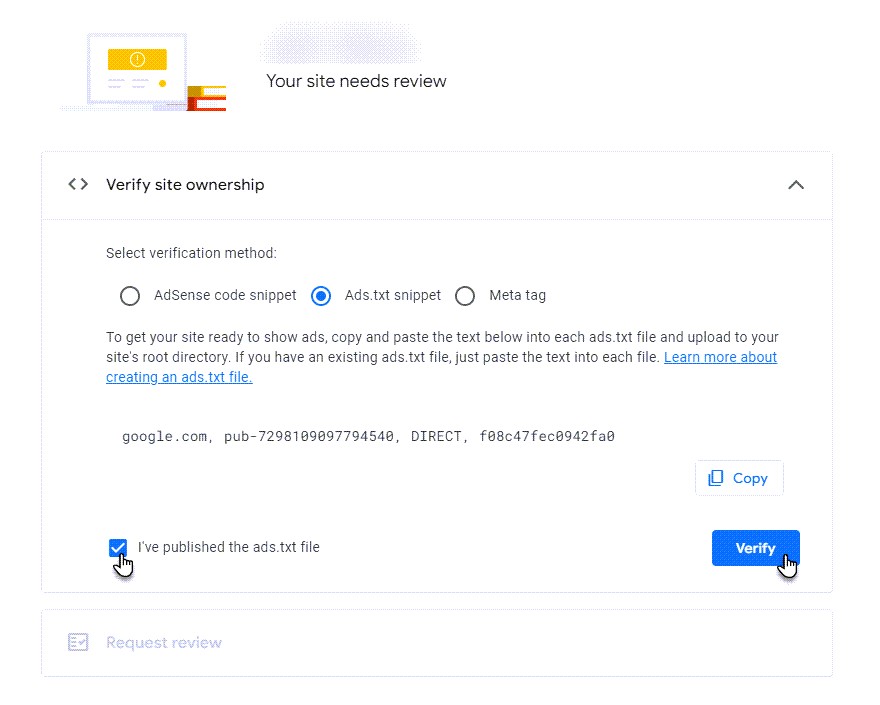Expand the Request review section
Screen dimensions: 880x705
(x=164, y=642)
